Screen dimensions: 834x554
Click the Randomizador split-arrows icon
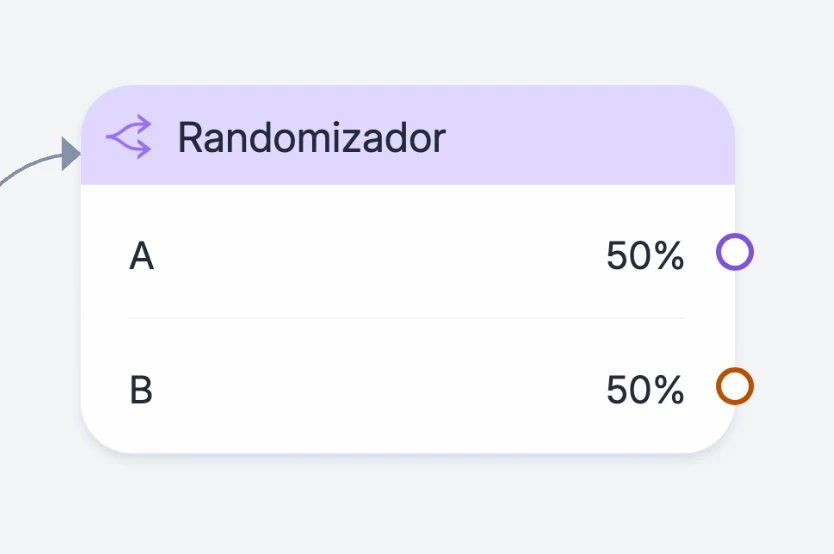click(129, 137)
